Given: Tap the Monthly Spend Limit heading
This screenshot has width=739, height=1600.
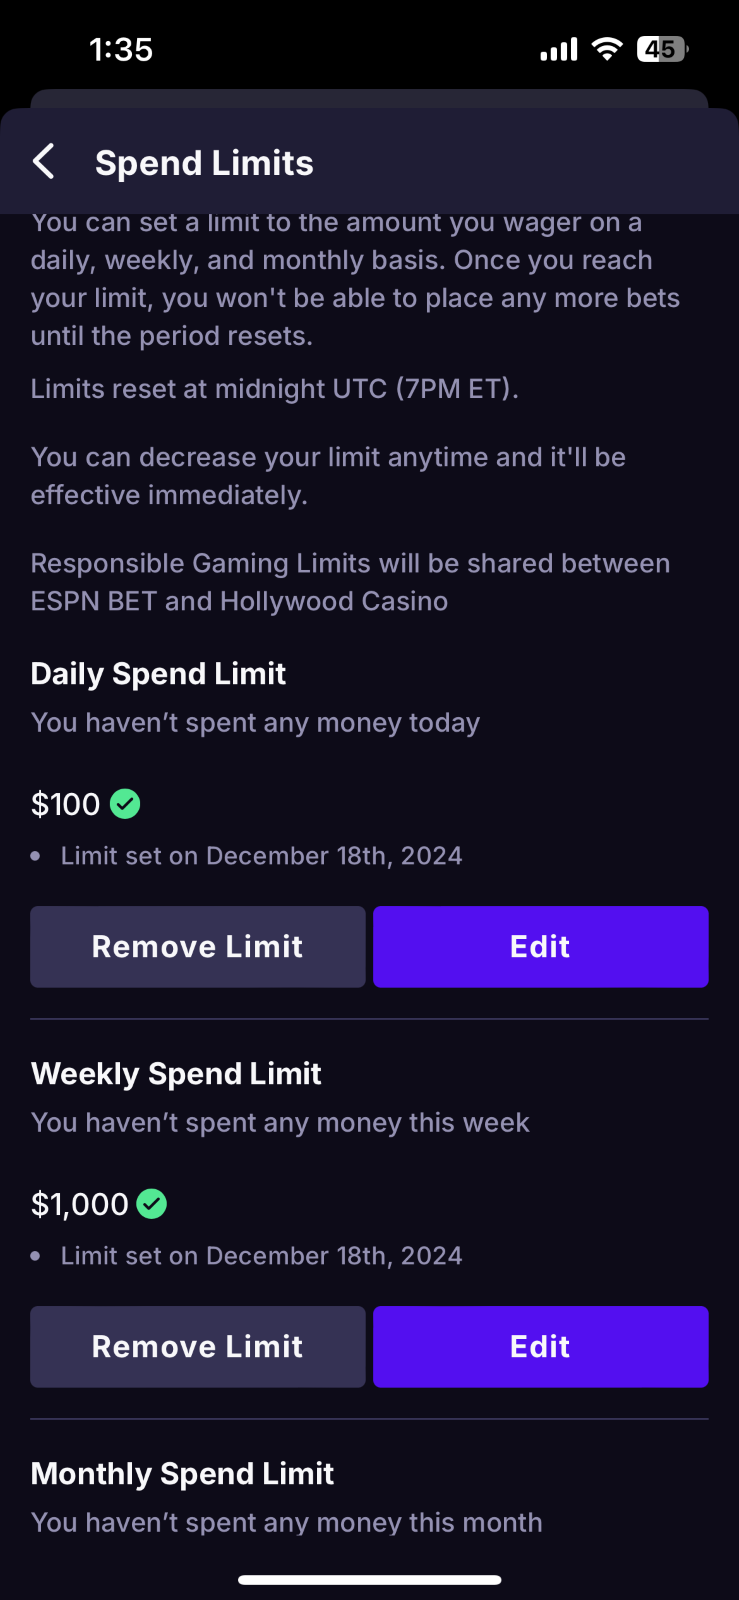Looking at the screenshot, I should tap(182, 1474).
